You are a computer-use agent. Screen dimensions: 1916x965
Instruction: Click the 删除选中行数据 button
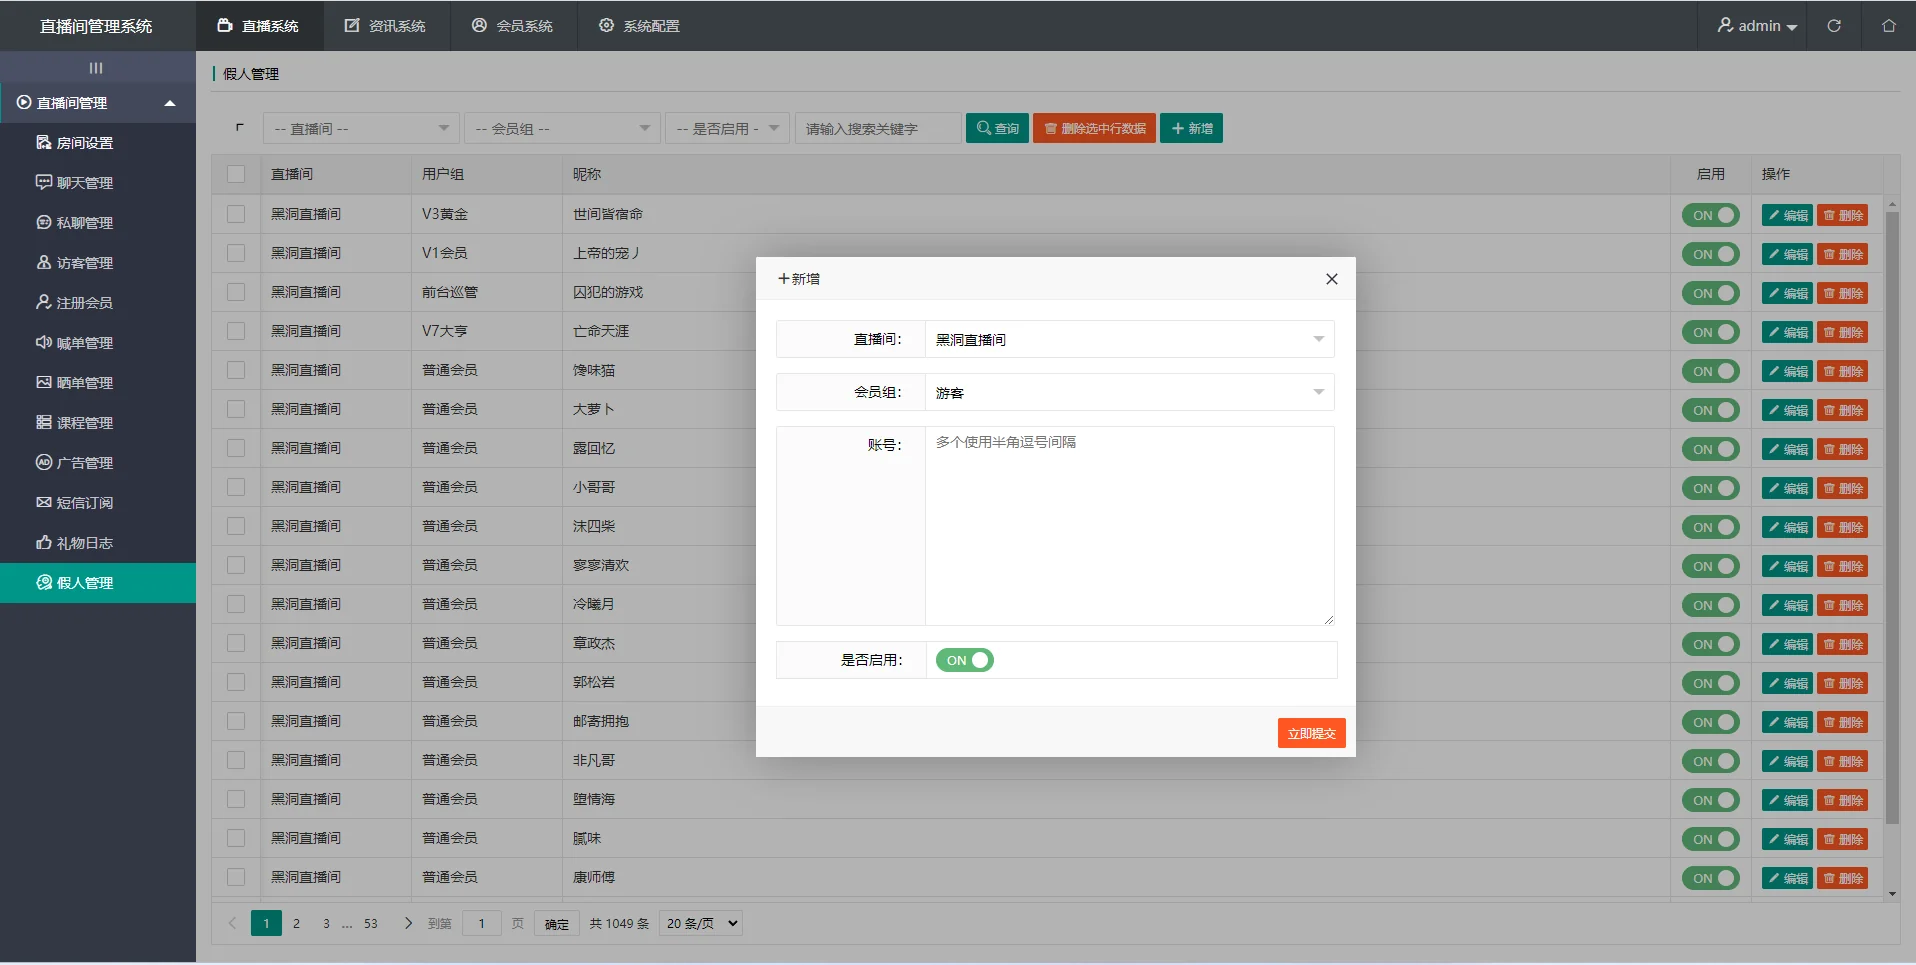coord(1094,129)
